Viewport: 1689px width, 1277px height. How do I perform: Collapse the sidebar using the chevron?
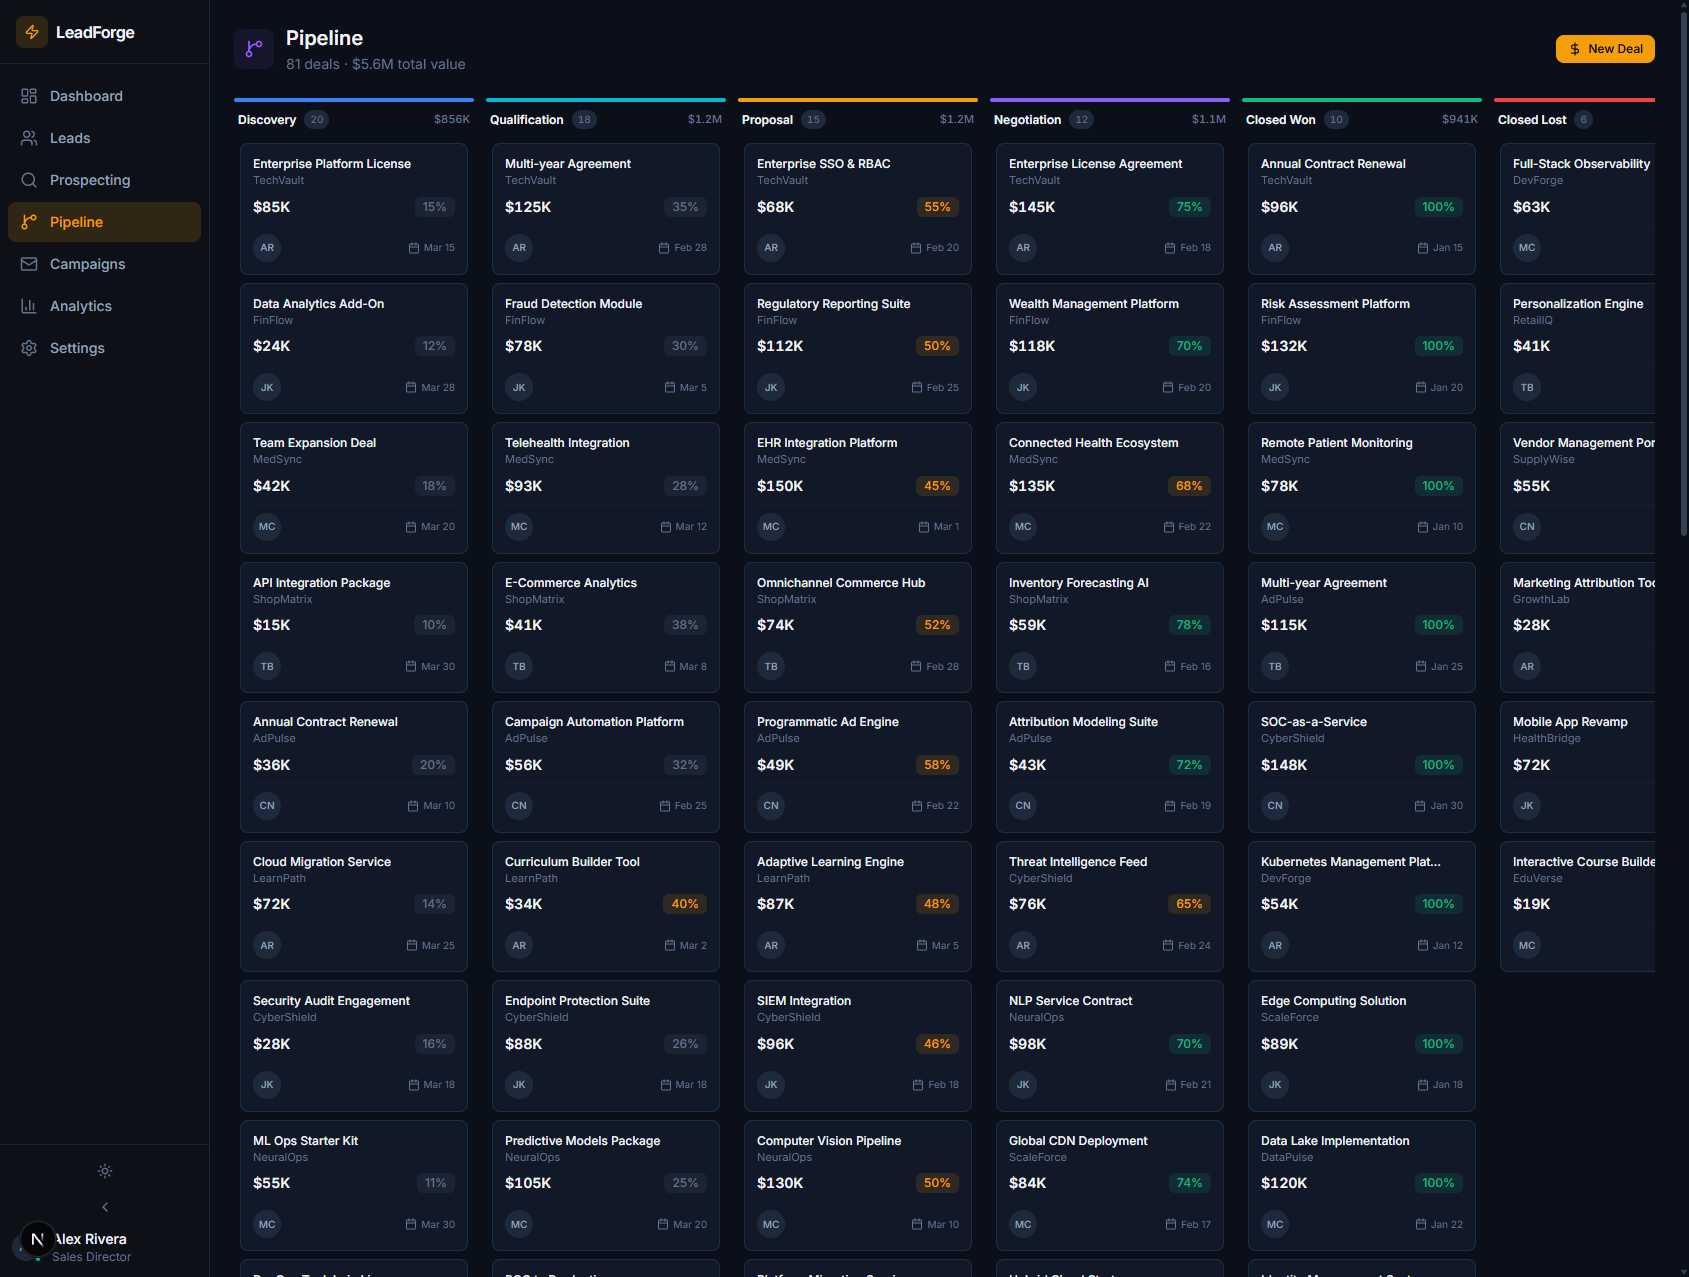click(104, 1207)
